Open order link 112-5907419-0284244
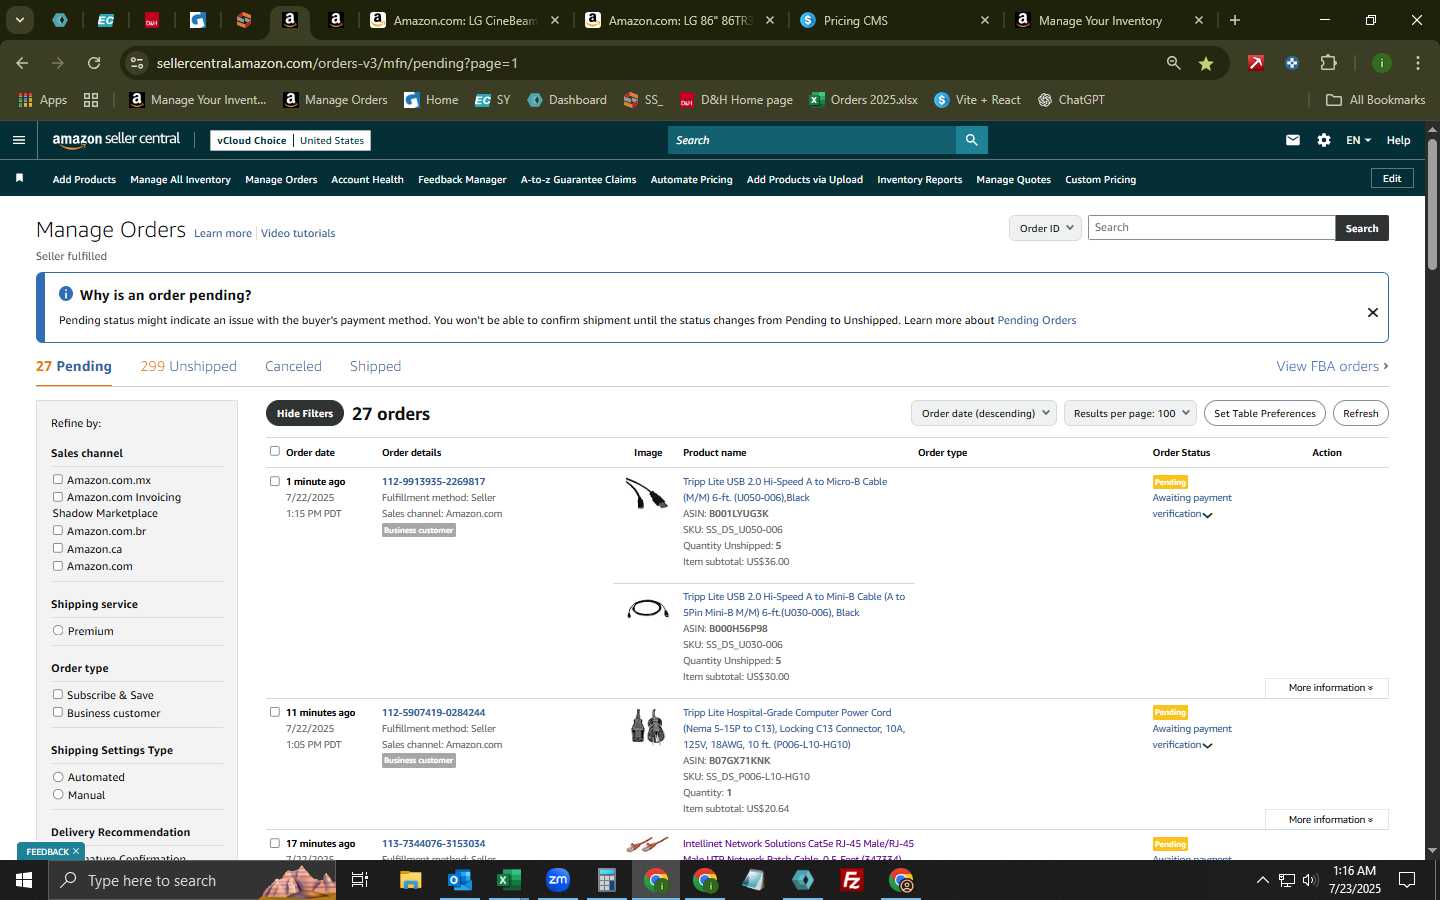Viewport: 1440px width, 900px height. (x=433, y=713)
